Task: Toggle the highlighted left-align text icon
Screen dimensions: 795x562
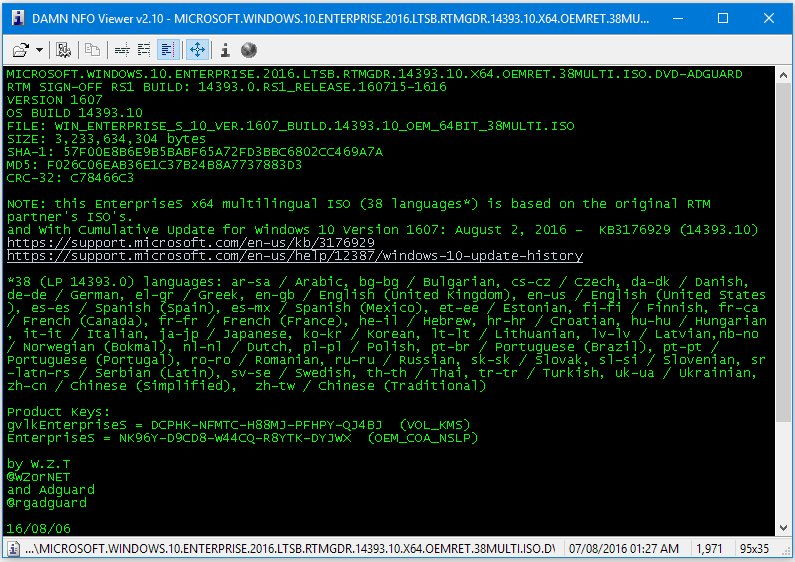Action: (167, 50)
